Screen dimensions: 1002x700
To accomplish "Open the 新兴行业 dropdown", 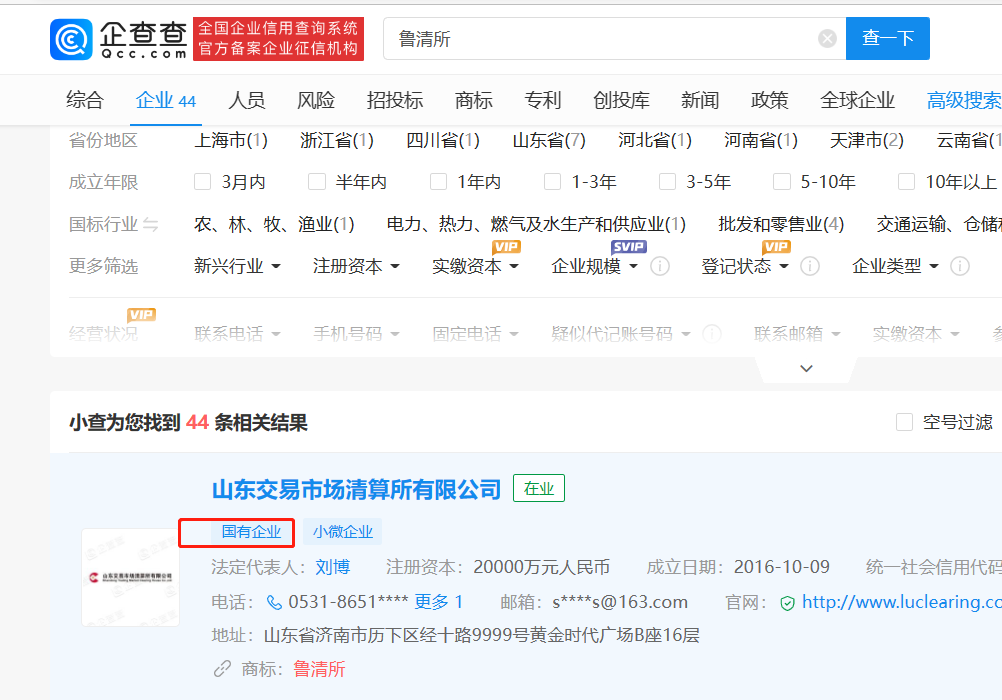I will (x=237, y=267).
